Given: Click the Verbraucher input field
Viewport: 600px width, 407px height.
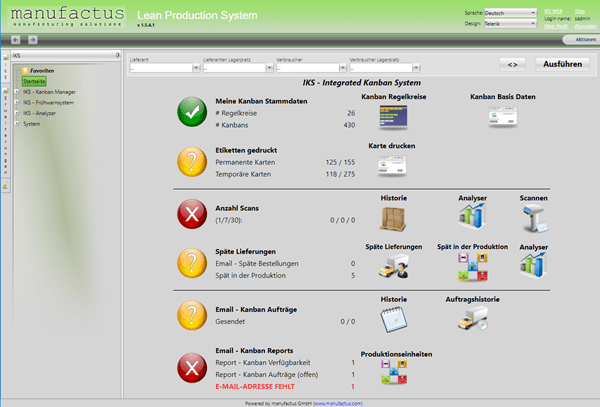Looking at the screenshot, I should [308, 68].
